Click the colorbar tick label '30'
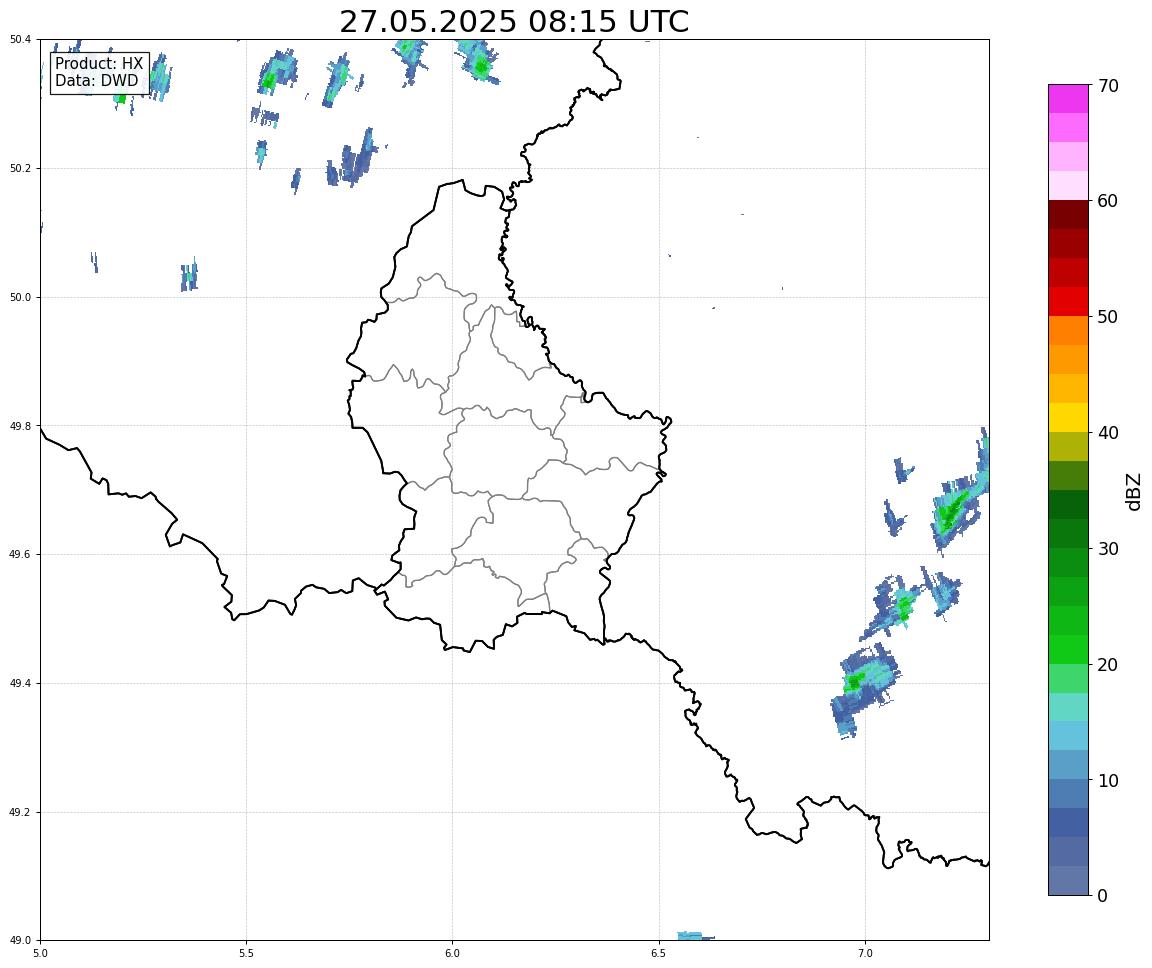 pos(1108,549)
